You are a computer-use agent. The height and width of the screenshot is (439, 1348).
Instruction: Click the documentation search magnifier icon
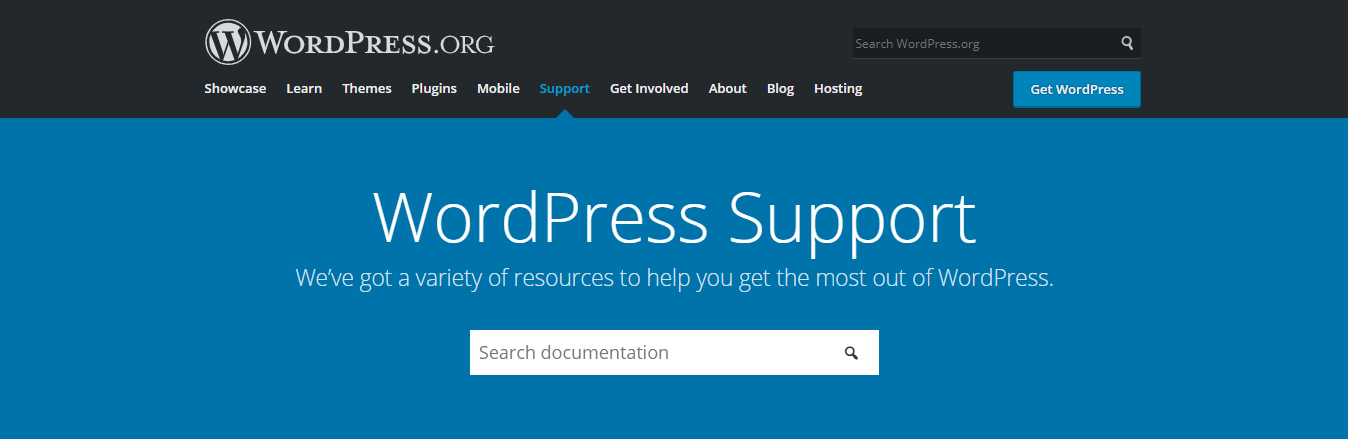851,353
